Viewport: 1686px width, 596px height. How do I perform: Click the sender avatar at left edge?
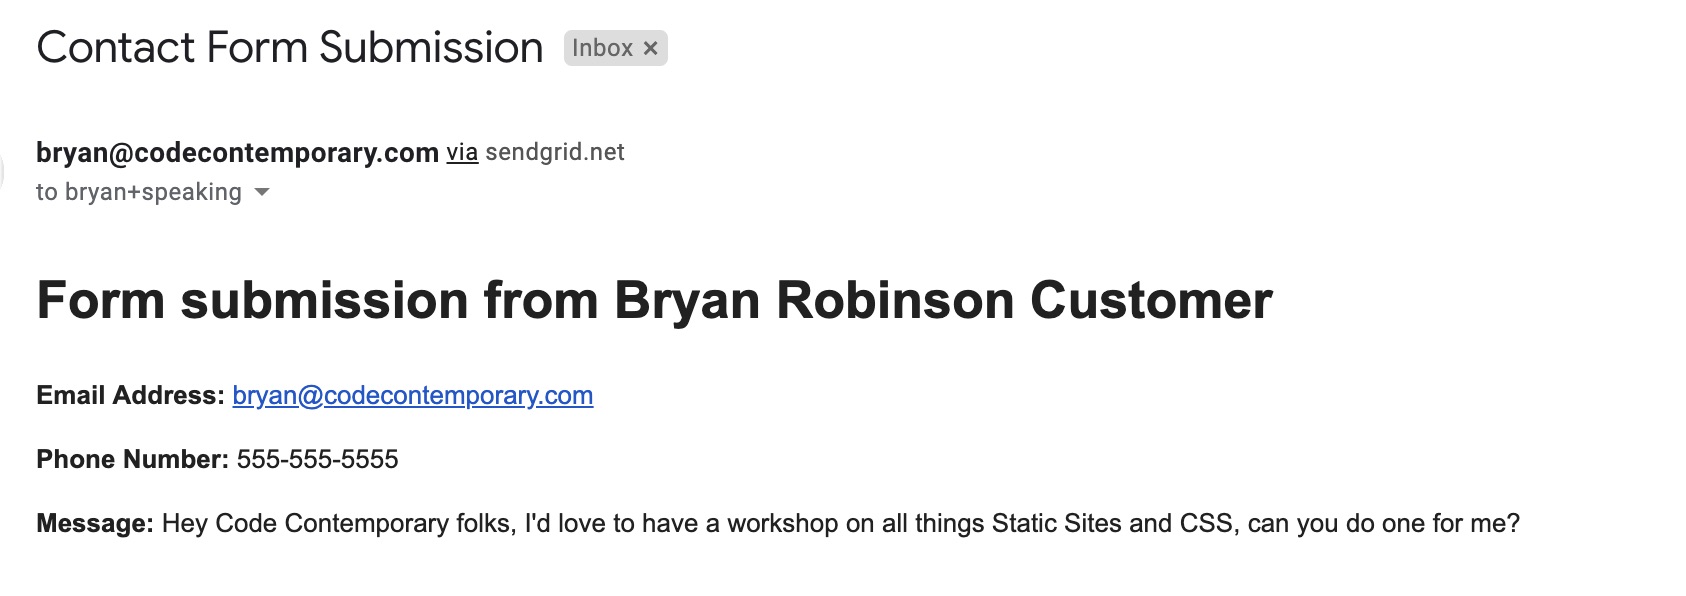[2, 172]
